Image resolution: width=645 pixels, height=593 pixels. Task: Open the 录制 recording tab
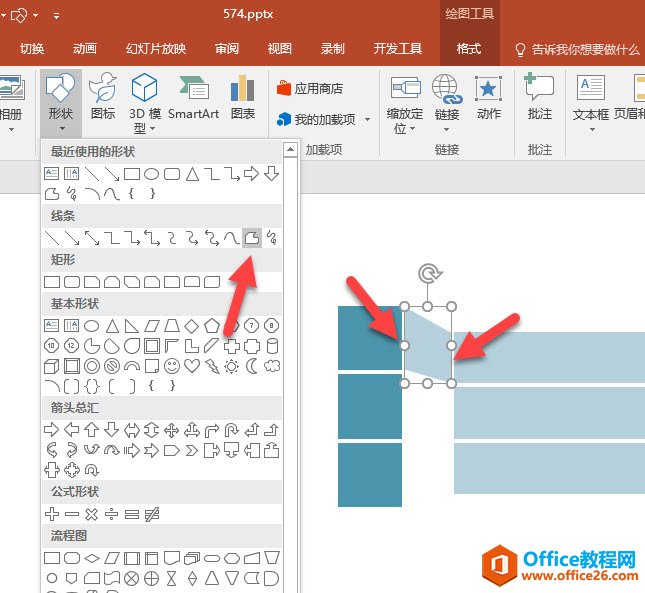[332, 49]
